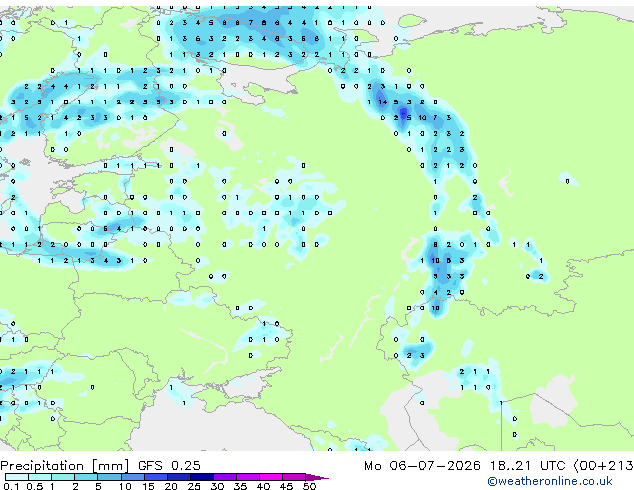Click the '14' precipitation value on the map
Image resolution: width=634 pixels, height=490 pixels.
coord(383,102)
